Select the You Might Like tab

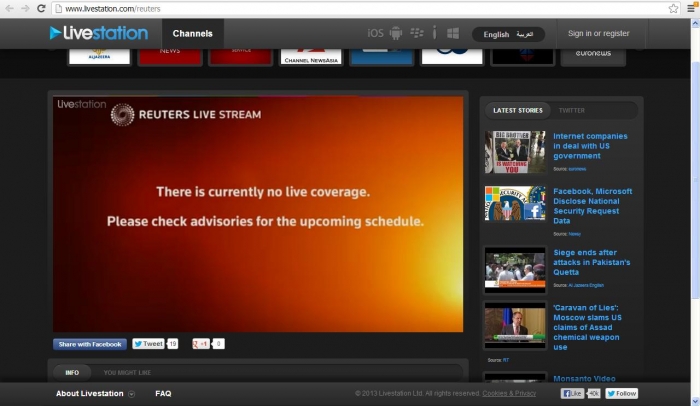click(x=127, y=372)
